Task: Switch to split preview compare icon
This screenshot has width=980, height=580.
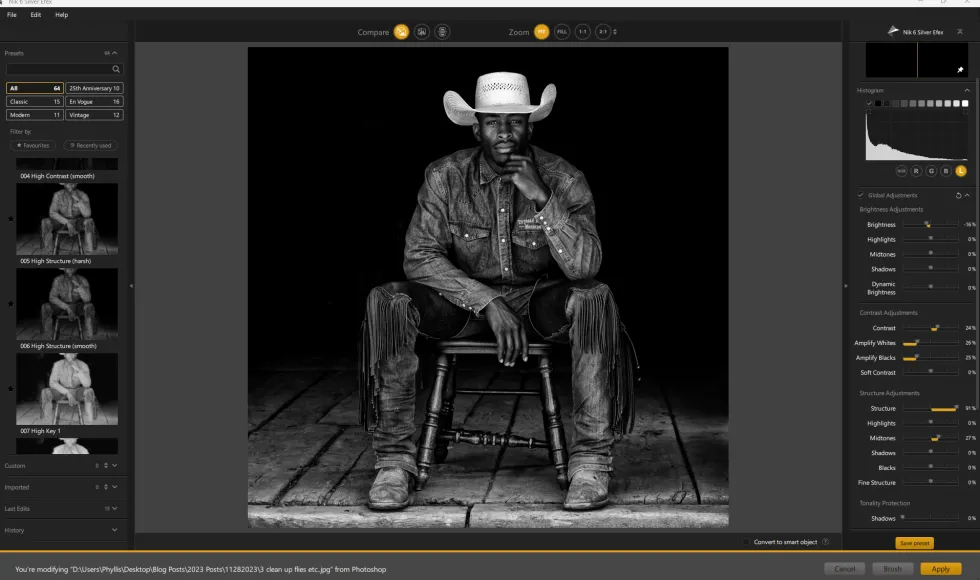Action: (x=422, y=32)
